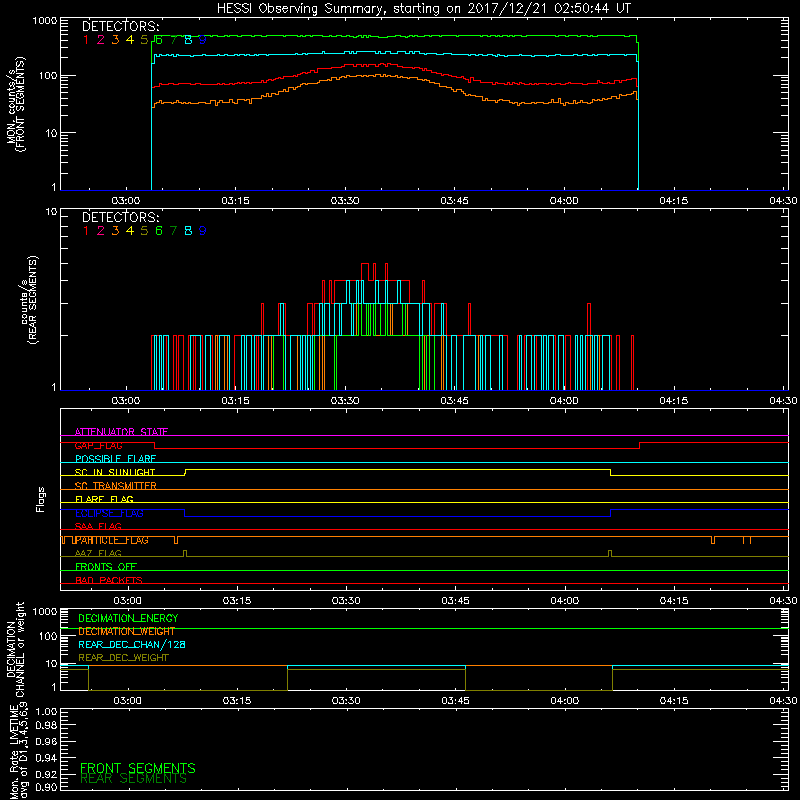Click the FLARE_FLAG label

pyautogui.click(x=104, y=499)
